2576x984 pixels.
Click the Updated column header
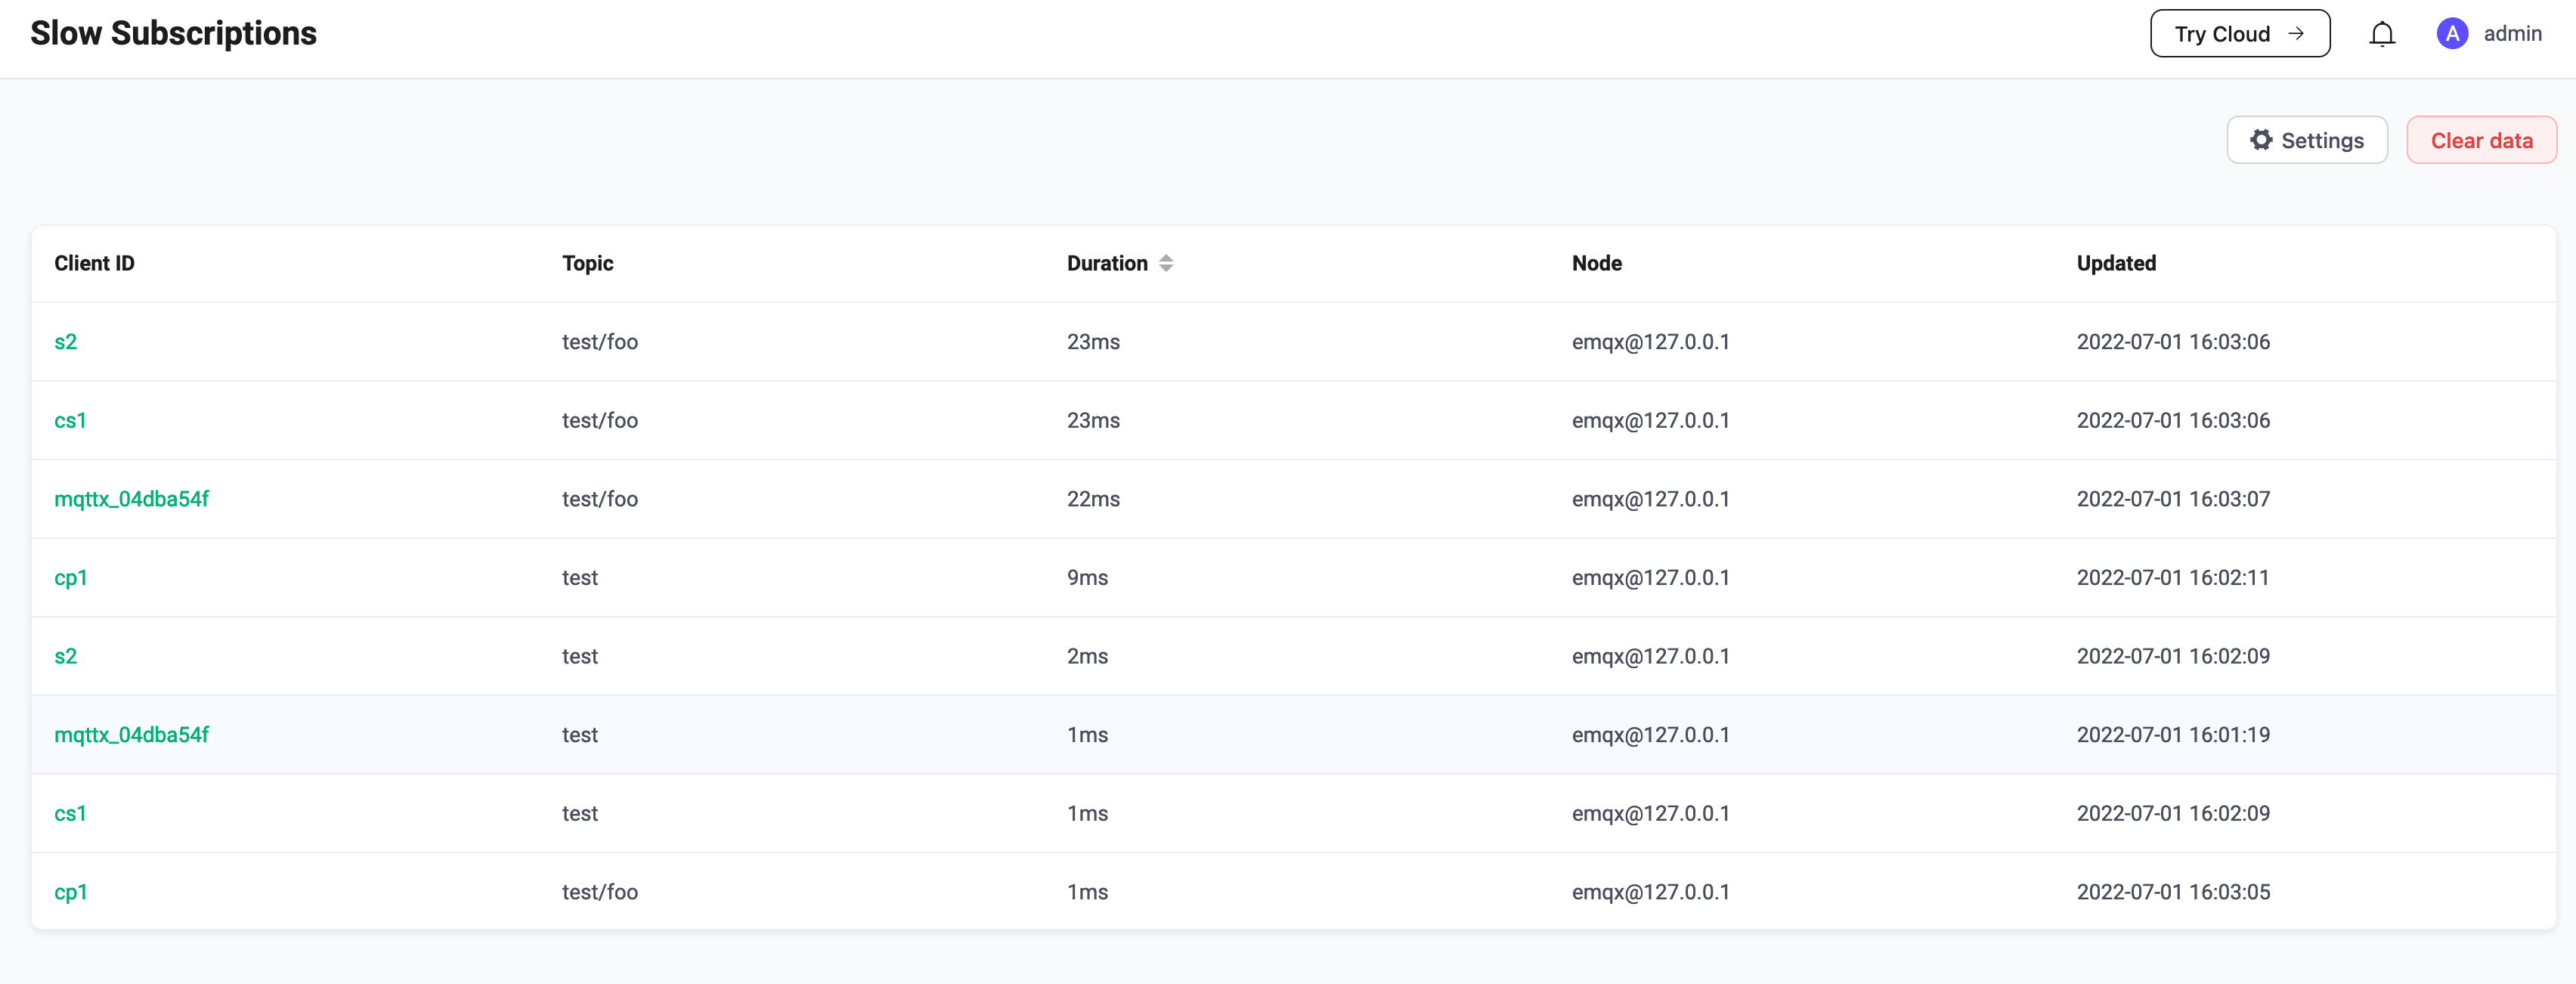tap(2116, 263)
